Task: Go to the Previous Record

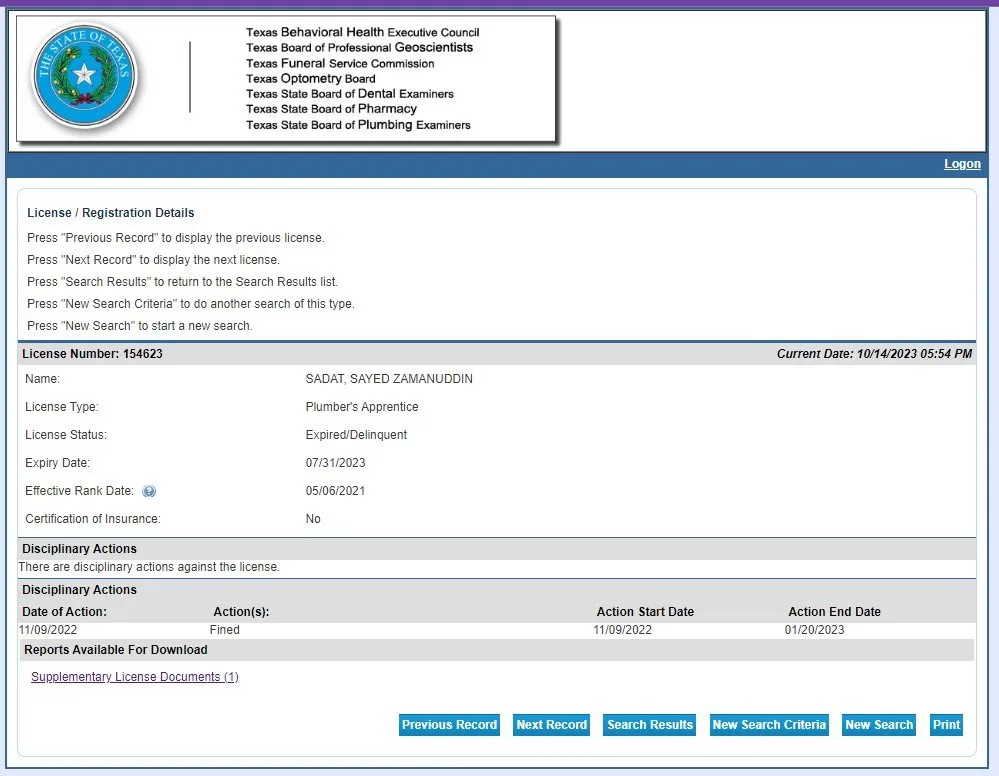Action: pos(449,725)
